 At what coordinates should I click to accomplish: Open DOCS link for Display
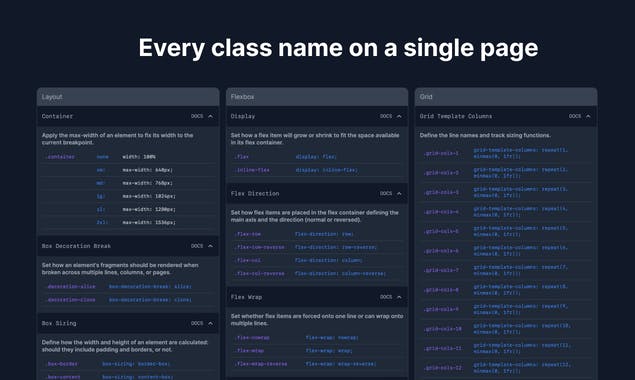point(386,116)
